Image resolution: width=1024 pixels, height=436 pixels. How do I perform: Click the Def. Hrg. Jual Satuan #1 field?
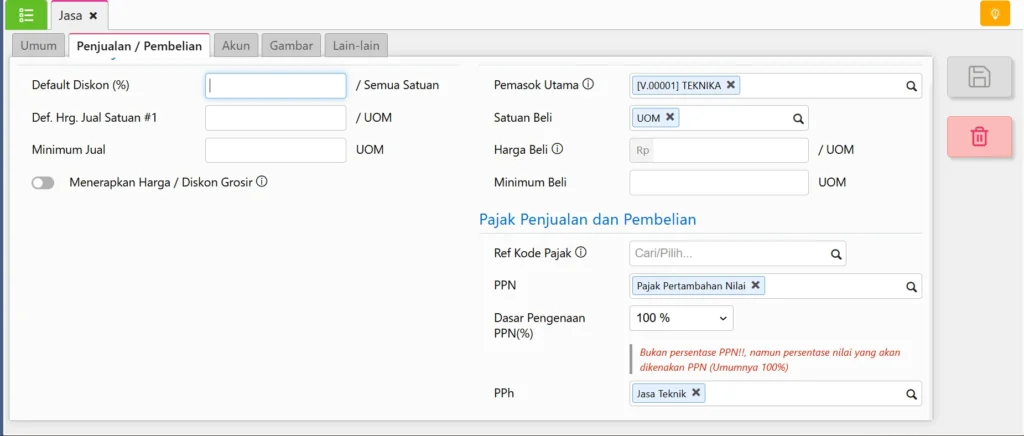pos(276,118)
